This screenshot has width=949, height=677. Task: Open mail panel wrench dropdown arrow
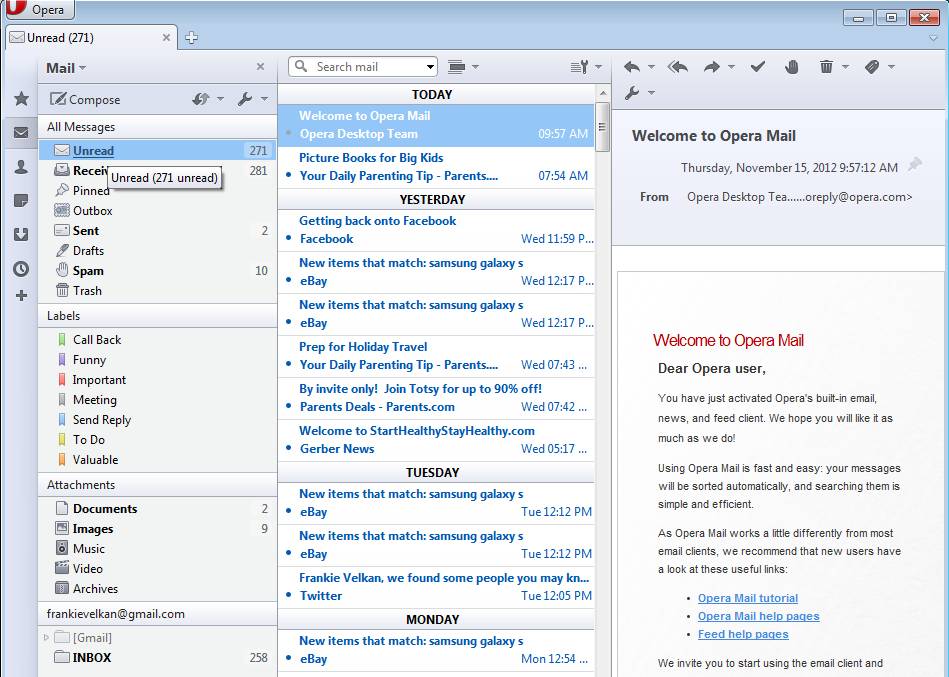[264, 99]
